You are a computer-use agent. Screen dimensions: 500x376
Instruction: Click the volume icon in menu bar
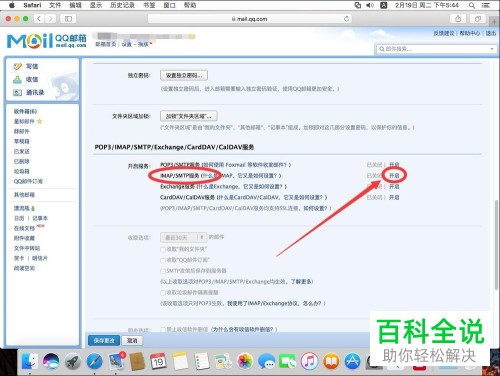pyautogui.click(x=370, y=5)
